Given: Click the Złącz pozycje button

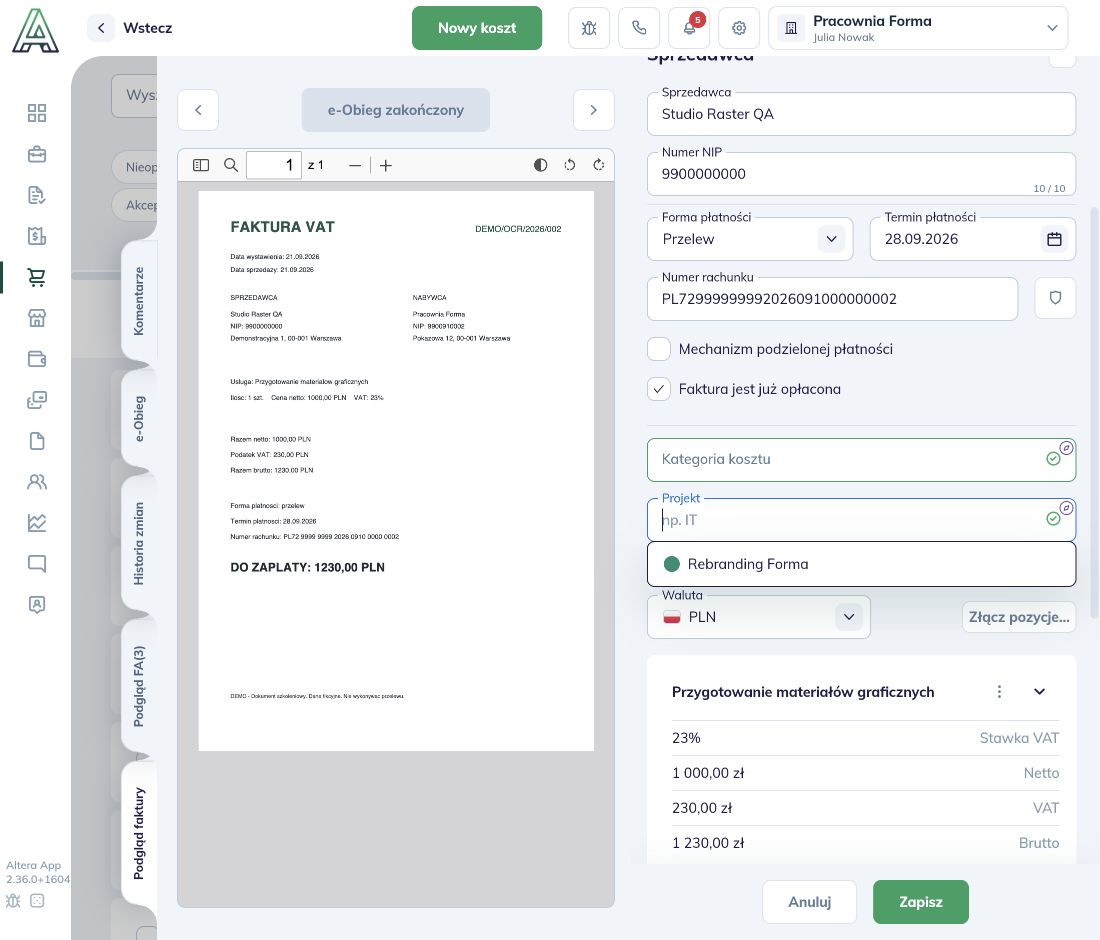Looking at the screenshot, I should pyautogui.click(x=1019, y=617).
